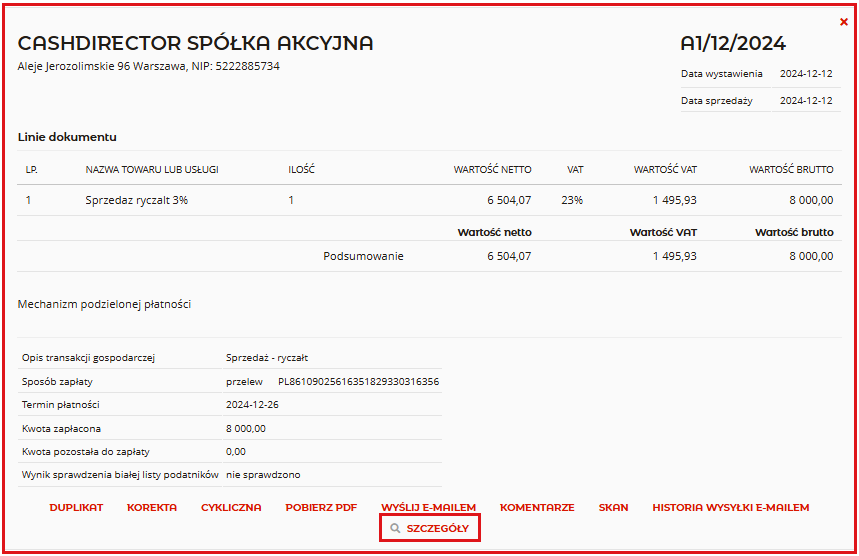Click the WARTOŚĆ VAT column header
The width and height of the screenshot is (859, 556).
click(665, 170)
